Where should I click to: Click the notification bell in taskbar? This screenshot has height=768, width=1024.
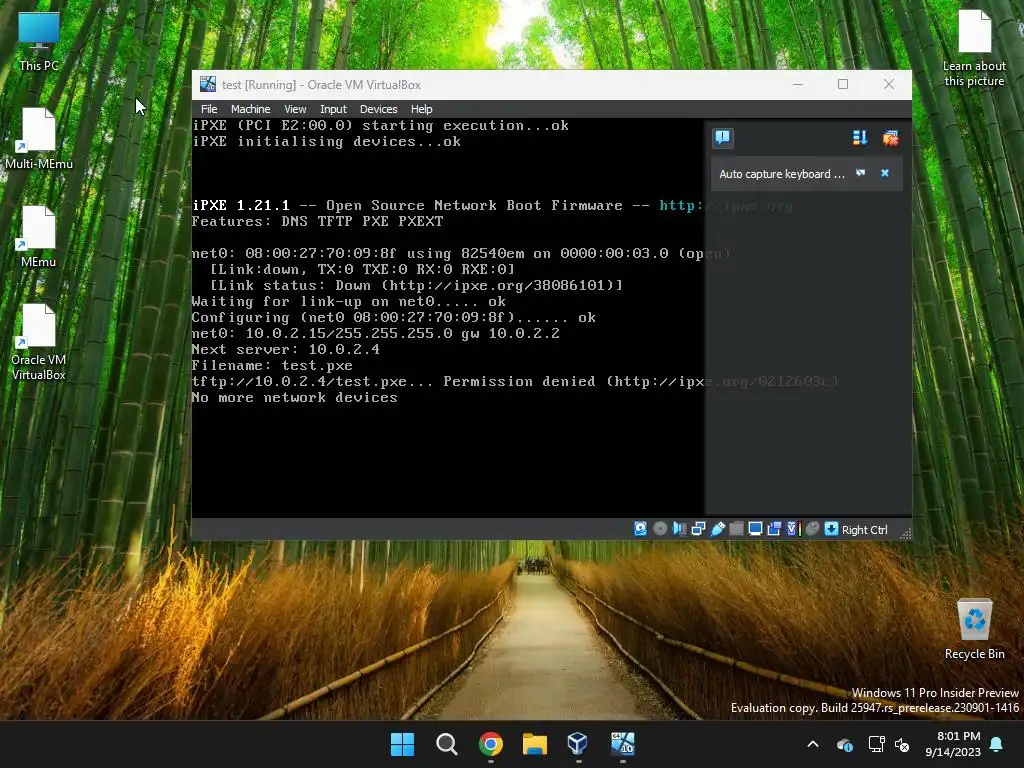pos(997,744)
